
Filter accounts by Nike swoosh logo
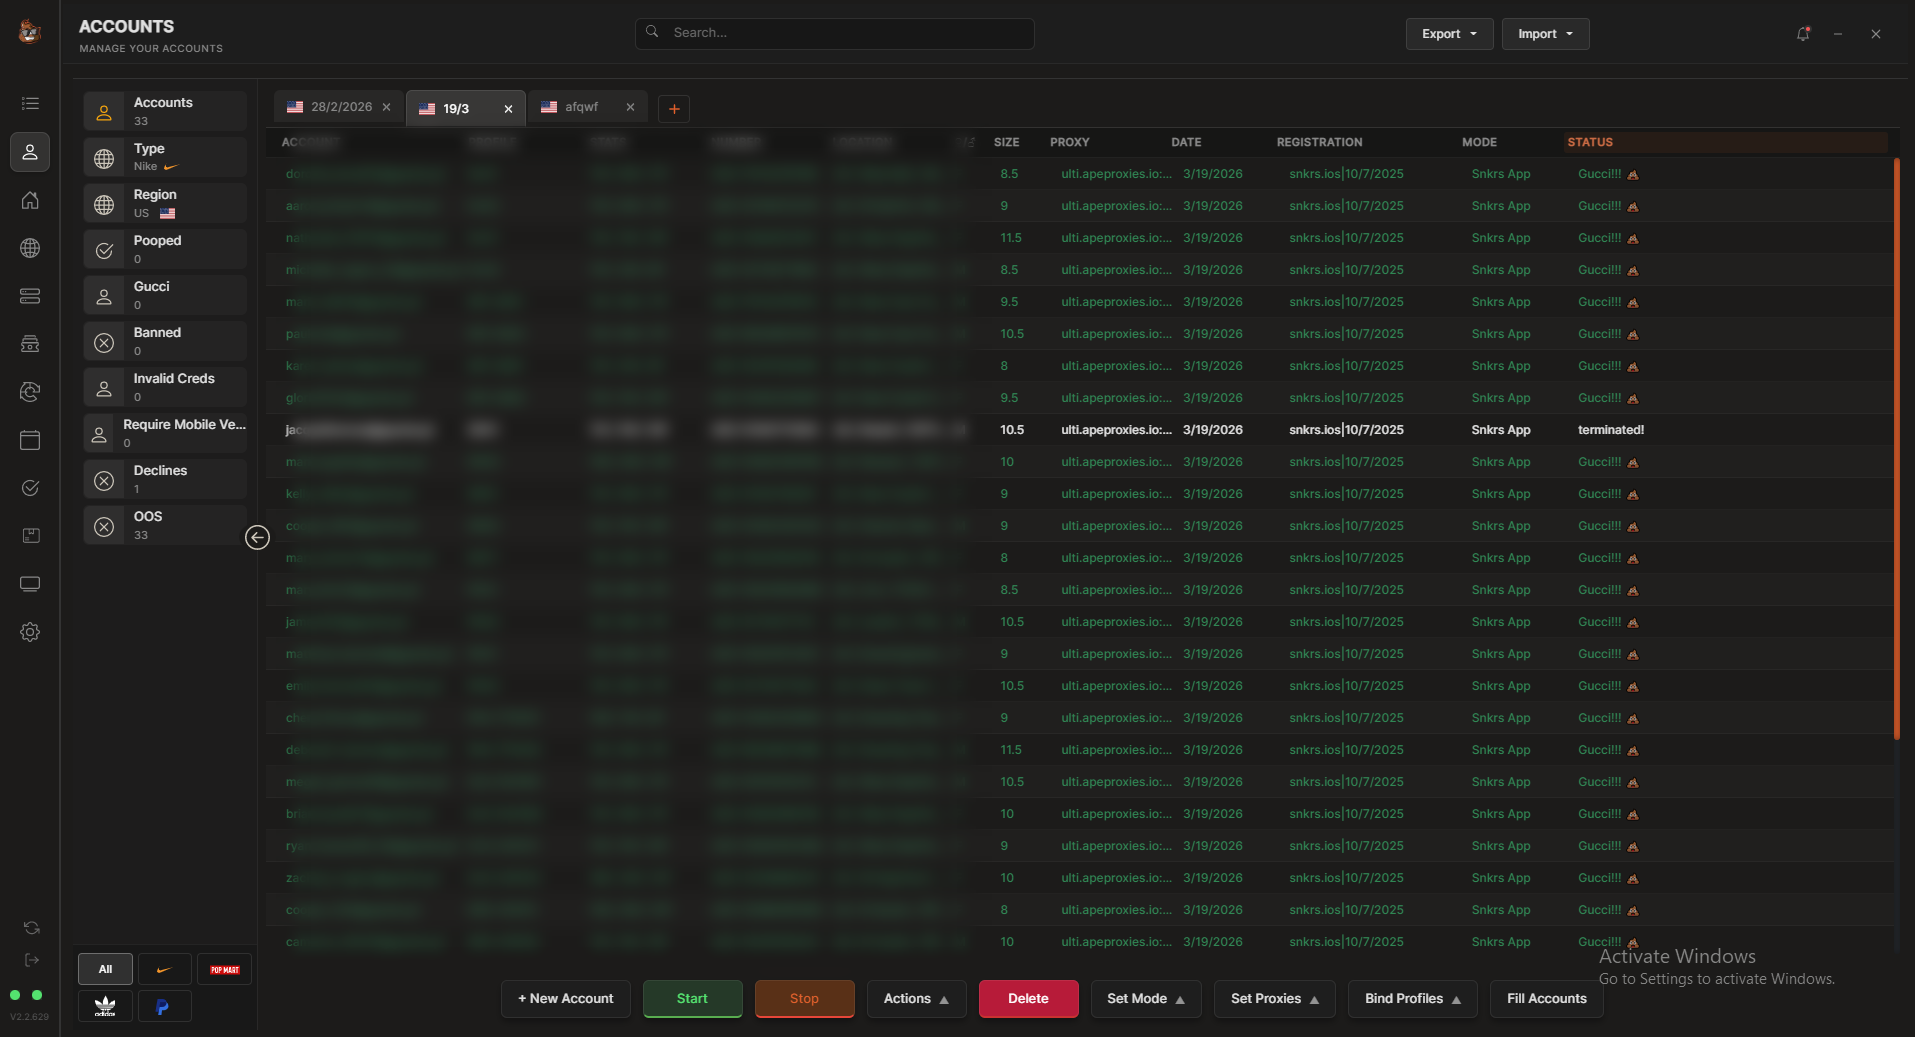coord(164,969)
